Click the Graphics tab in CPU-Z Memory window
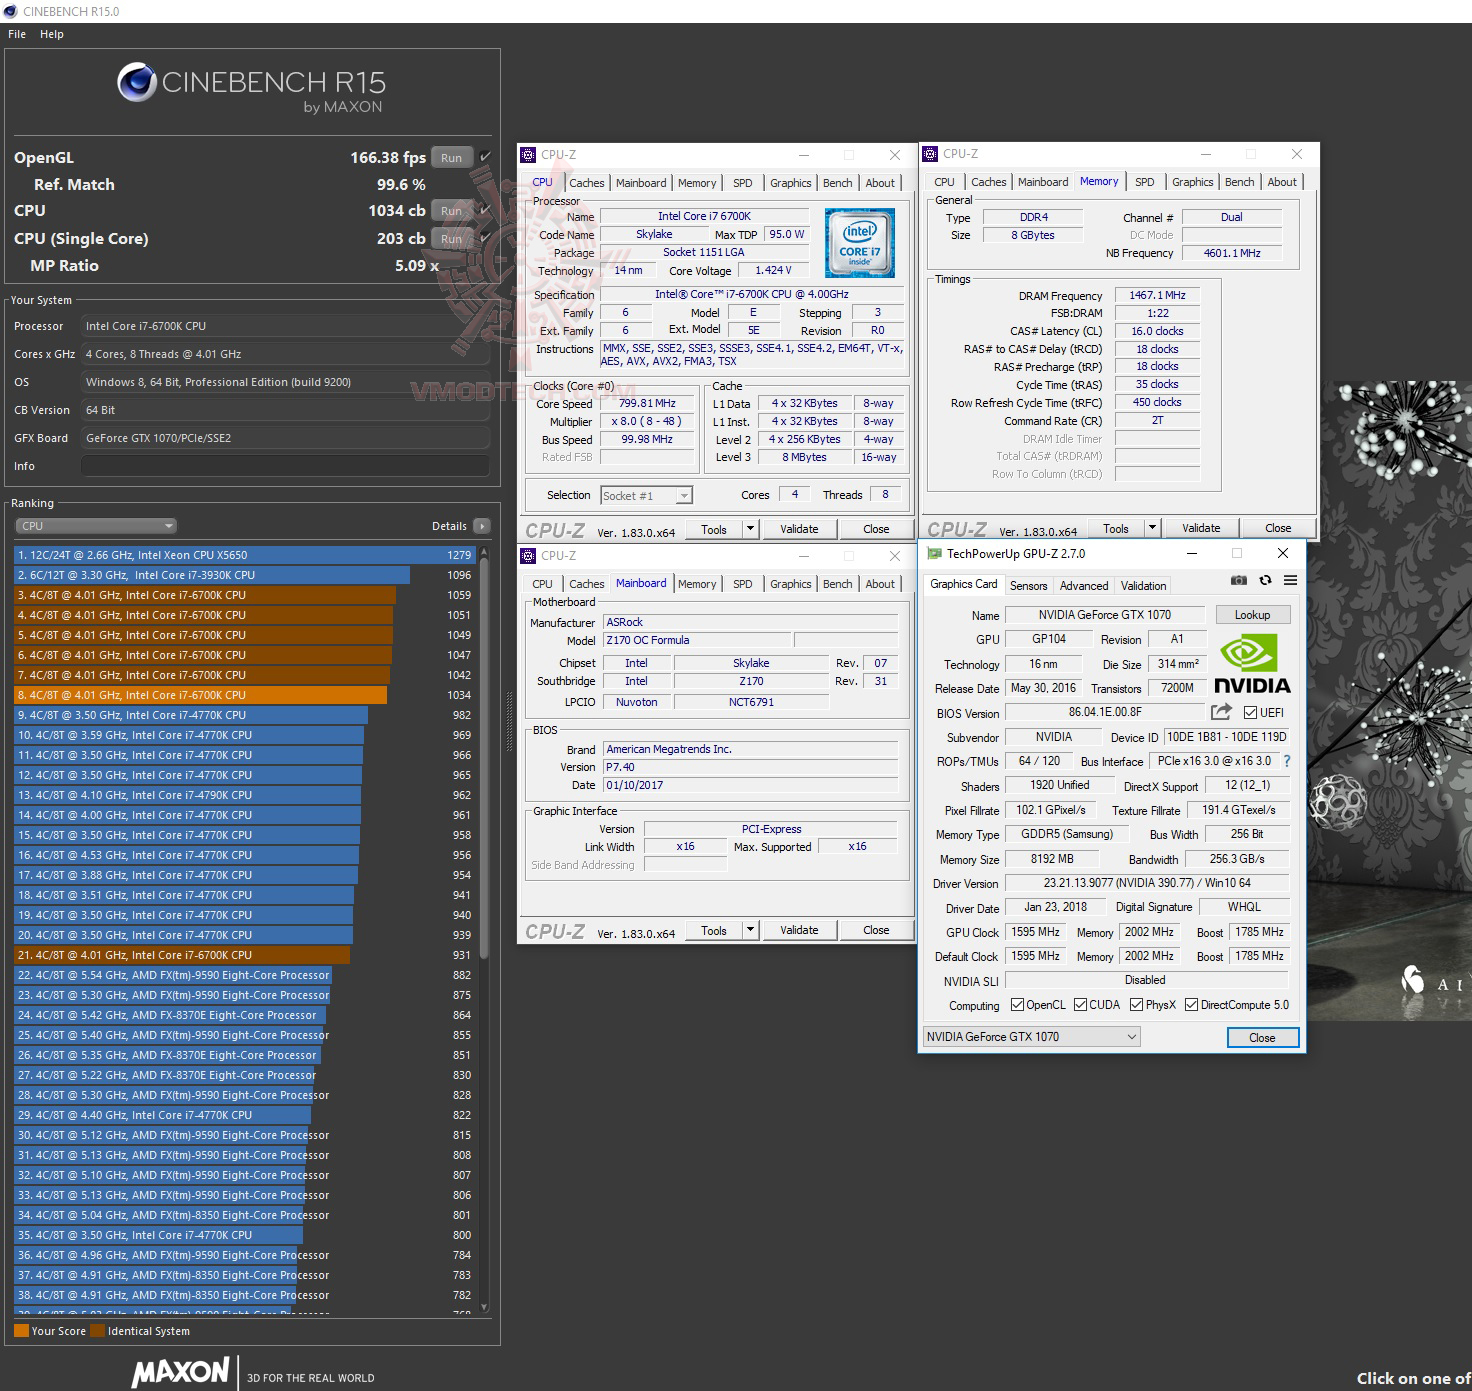1472x1391 pixels. coord(1192,182)
